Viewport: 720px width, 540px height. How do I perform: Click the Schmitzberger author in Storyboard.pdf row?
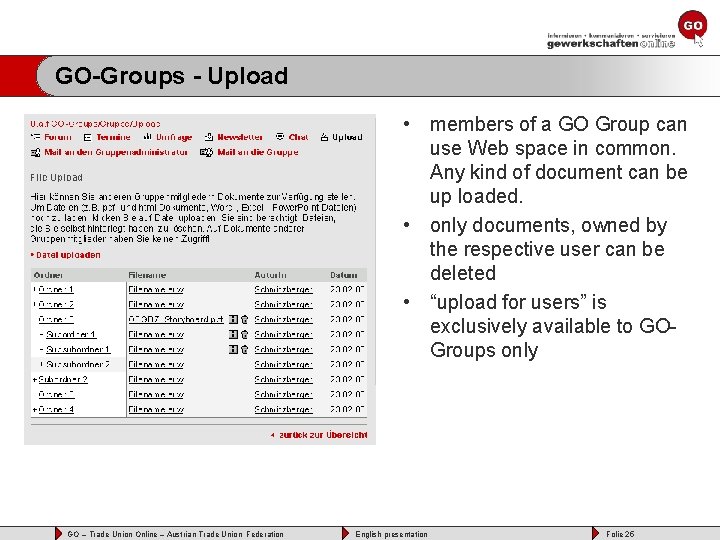coord(283,319)
